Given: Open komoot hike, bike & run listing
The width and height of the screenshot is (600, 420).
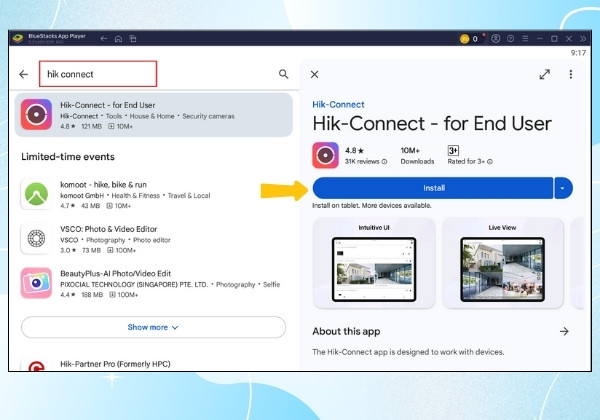Looking at the screenshot, I should tap(153, 195).
